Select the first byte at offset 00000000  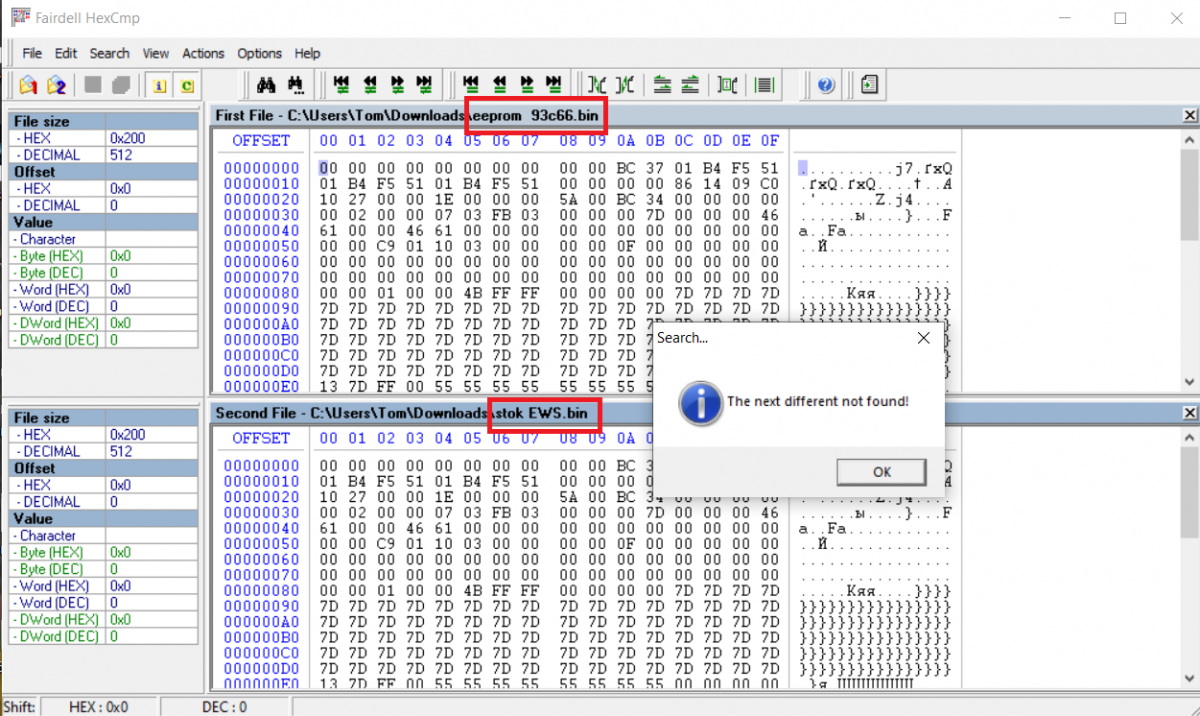[x=324, y=168]
